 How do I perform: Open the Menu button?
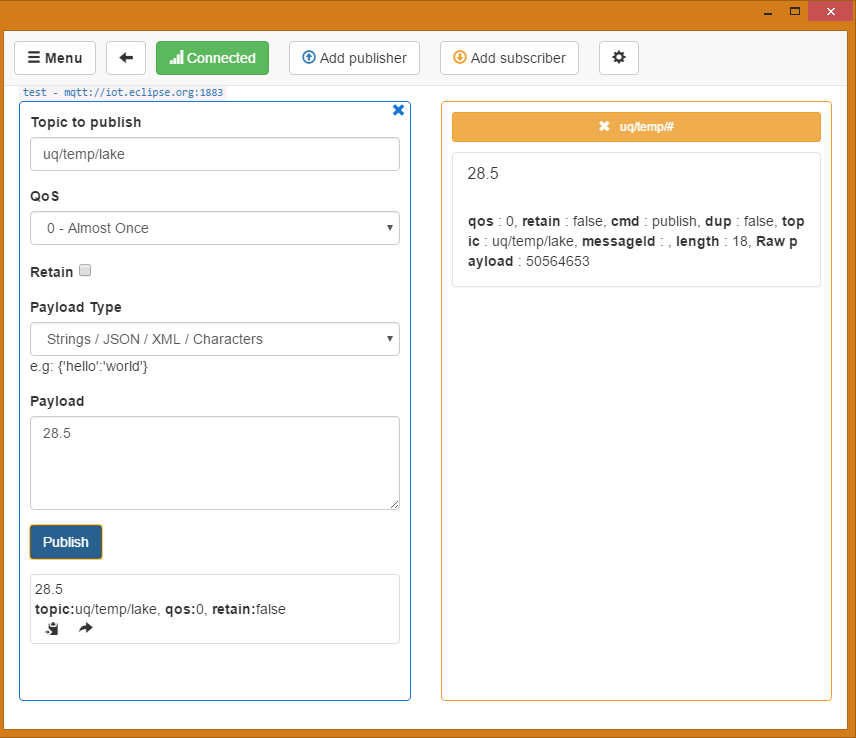pos(55,58)
